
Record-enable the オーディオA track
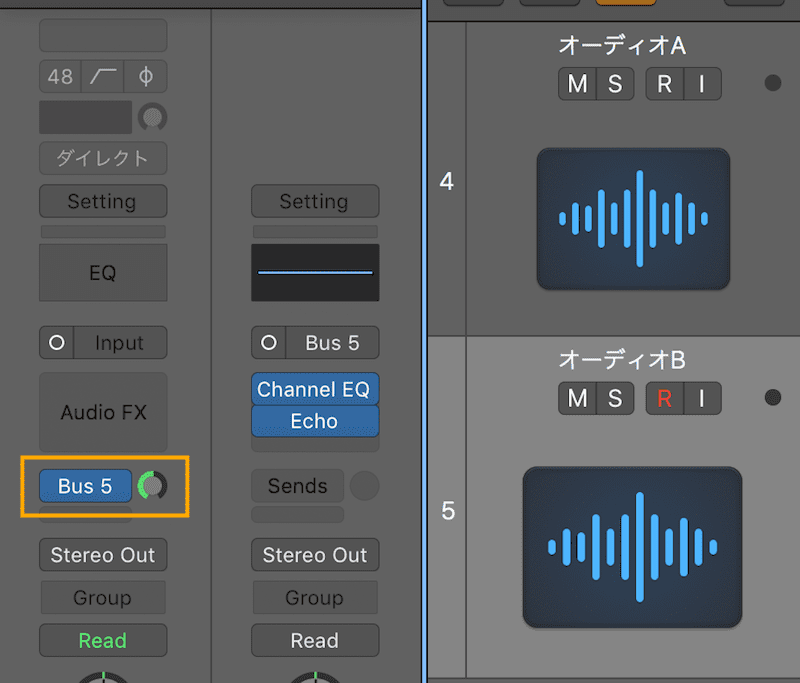pos(664,84)
